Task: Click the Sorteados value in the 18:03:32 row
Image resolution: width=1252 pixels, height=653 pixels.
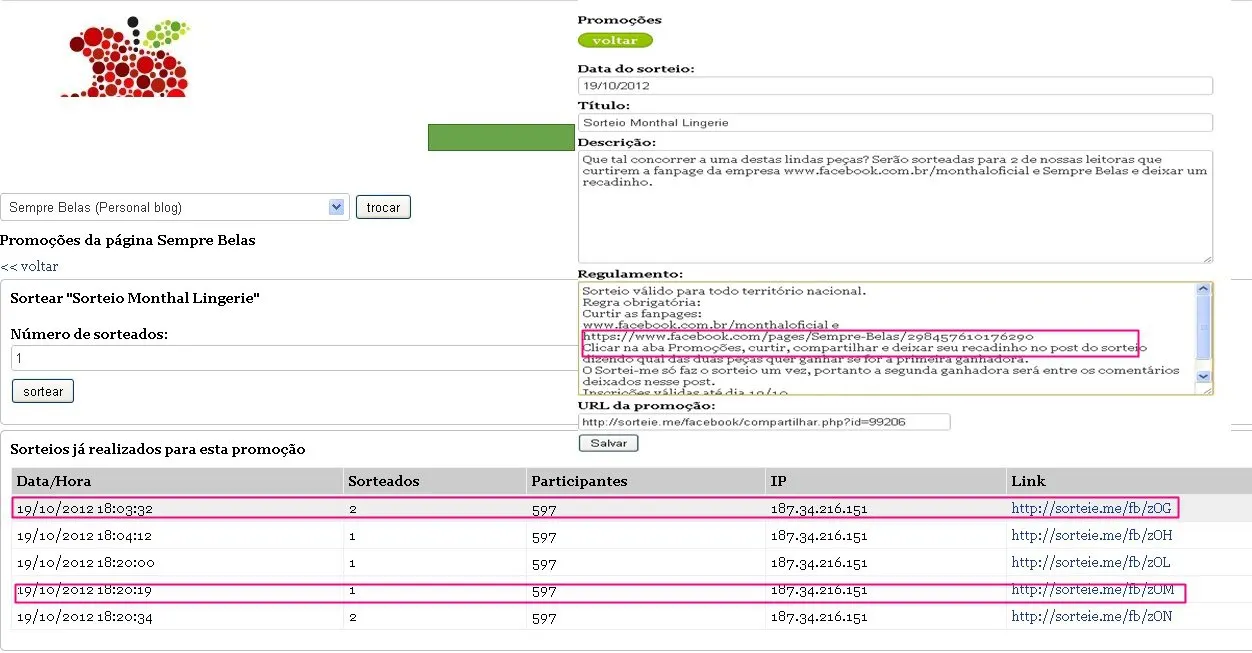Action: (x=352, y=508)
